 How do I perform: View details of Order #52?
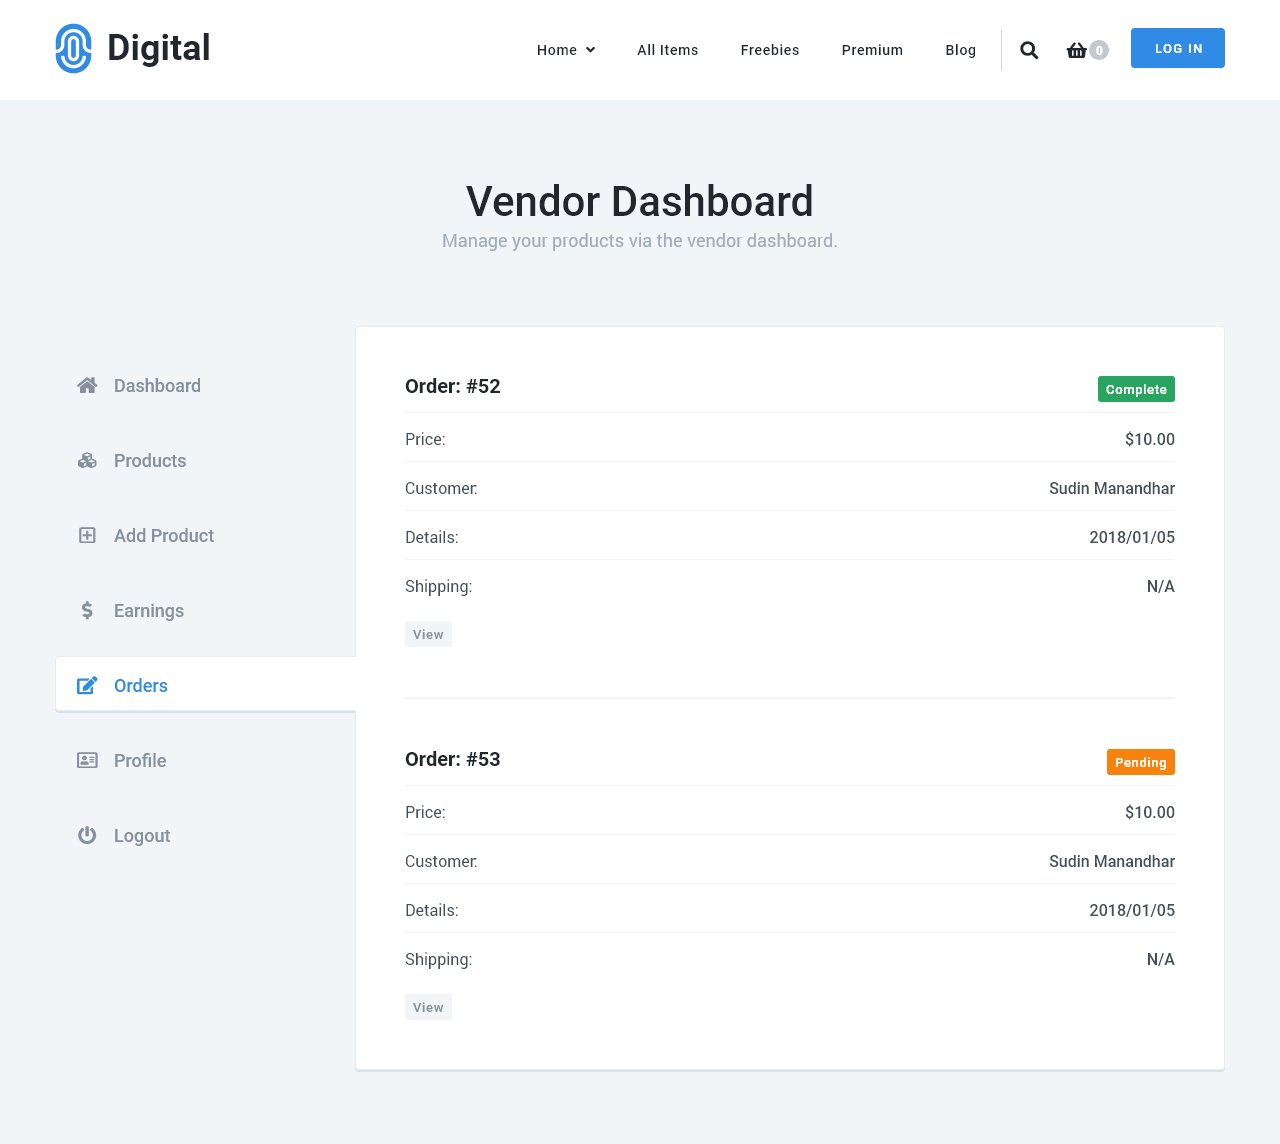pos(428,635)
